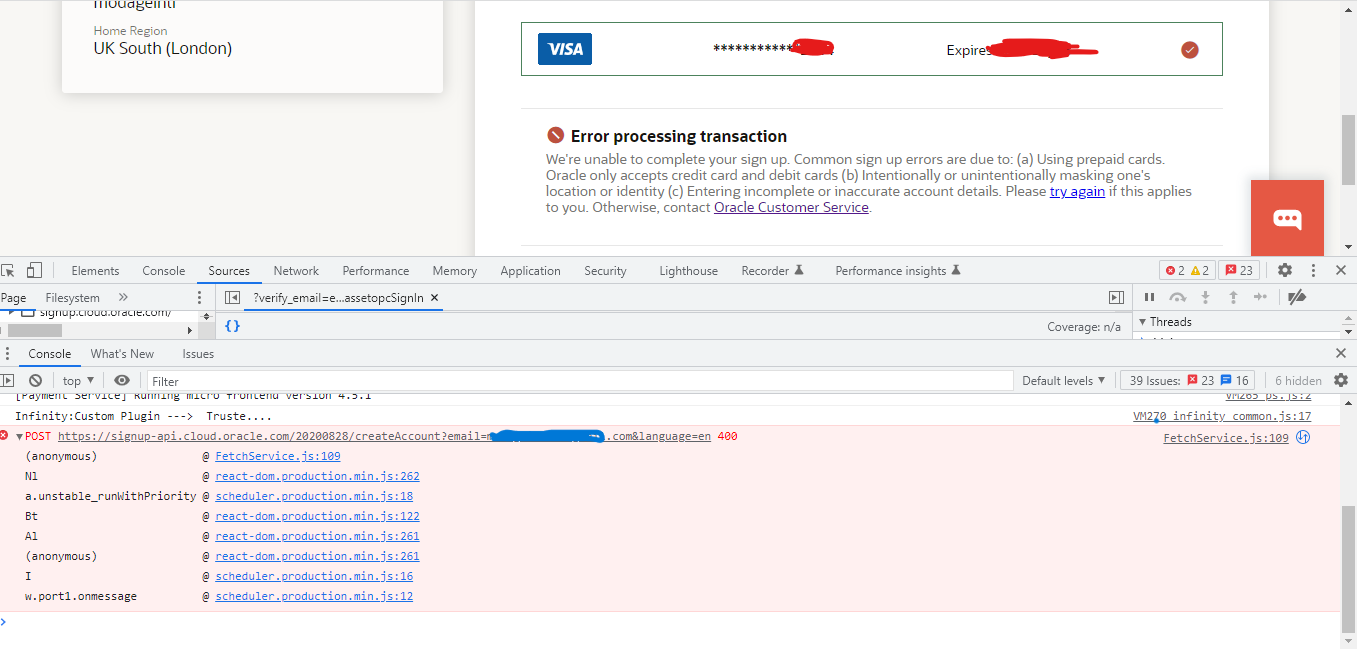
Task: Click the Step out debugger icon
Action: click(x=1233, y=297)
